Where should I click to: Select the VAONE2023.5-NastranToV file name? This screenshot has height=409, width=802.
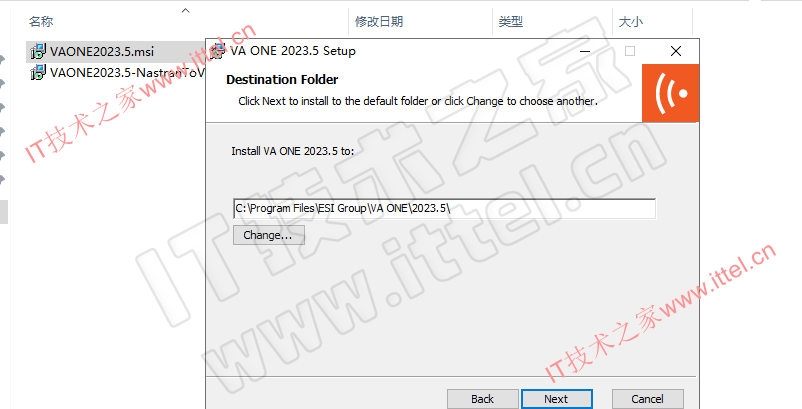pos(127,73)
